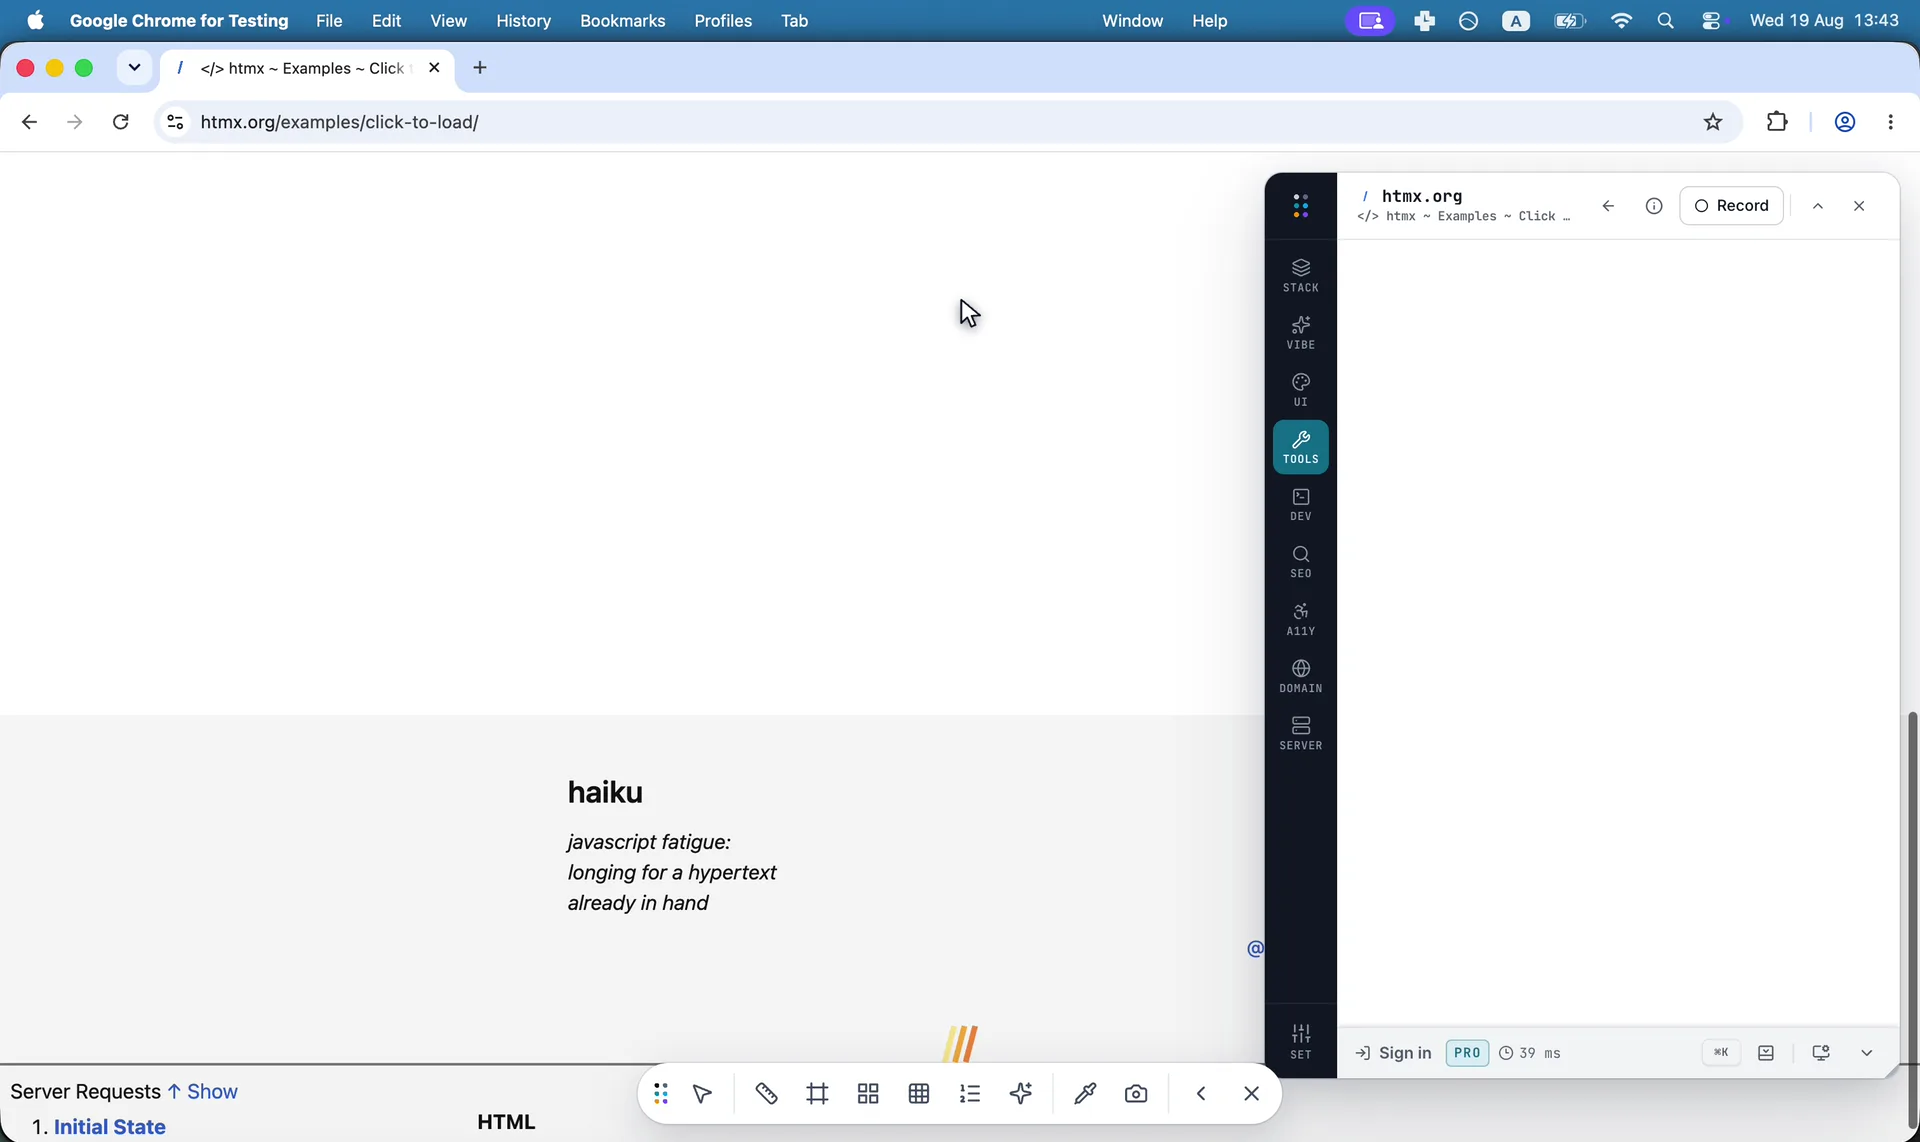Image resolution: width=1920 pixels, height=1142 pixels.
Task: Toggle the bottom dock panel icon
Action: tap(1766, 1053)
